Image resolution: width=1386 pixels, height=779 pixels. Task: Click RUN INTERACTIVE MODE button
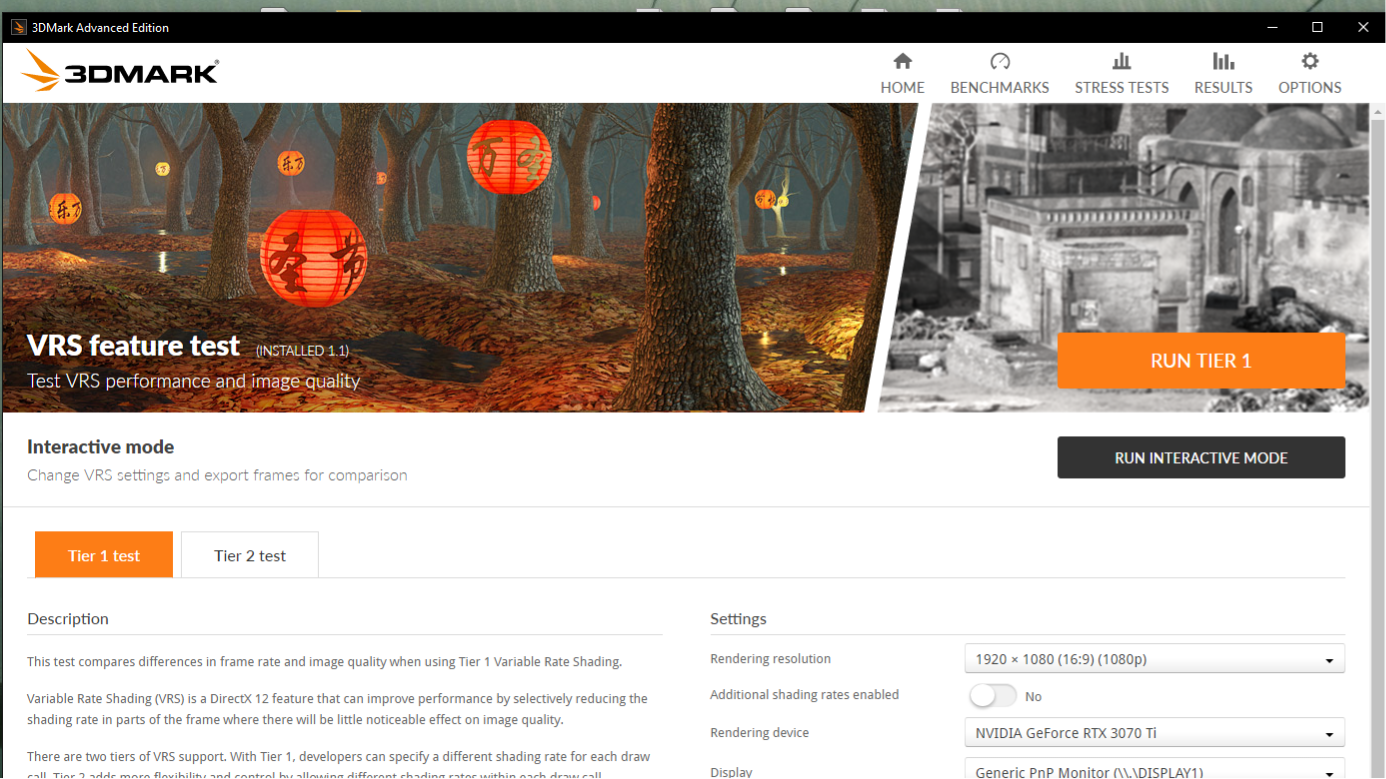(x=1201, y=458)
